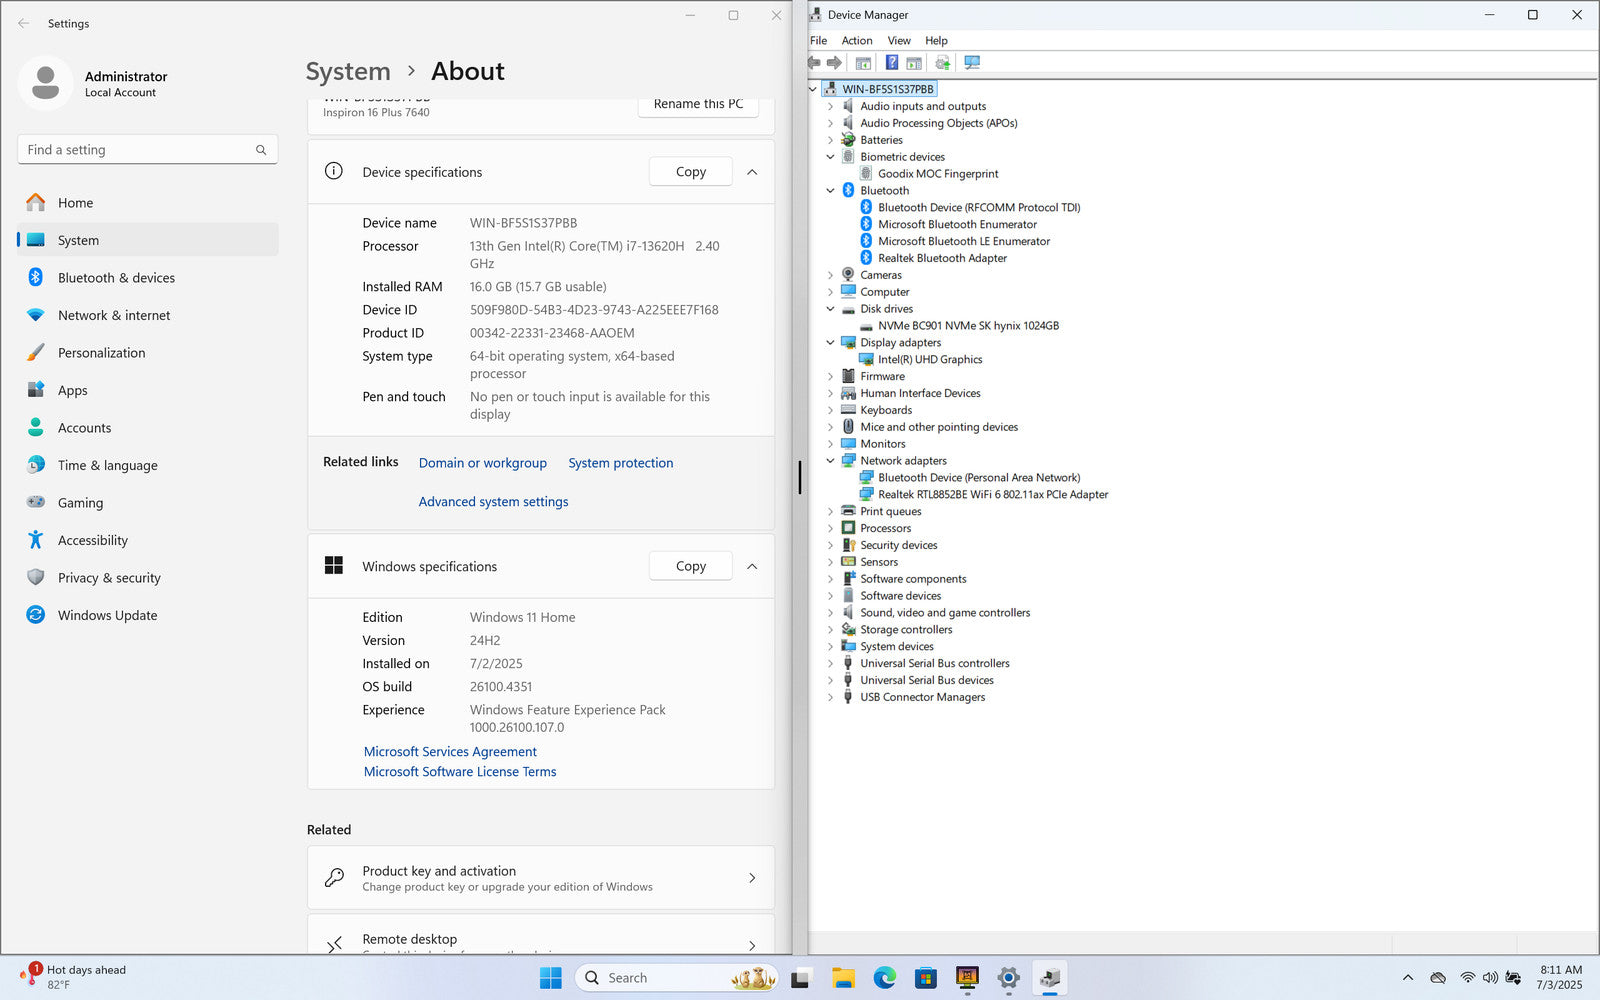Expand the Keyboards category

pos(830,410)
